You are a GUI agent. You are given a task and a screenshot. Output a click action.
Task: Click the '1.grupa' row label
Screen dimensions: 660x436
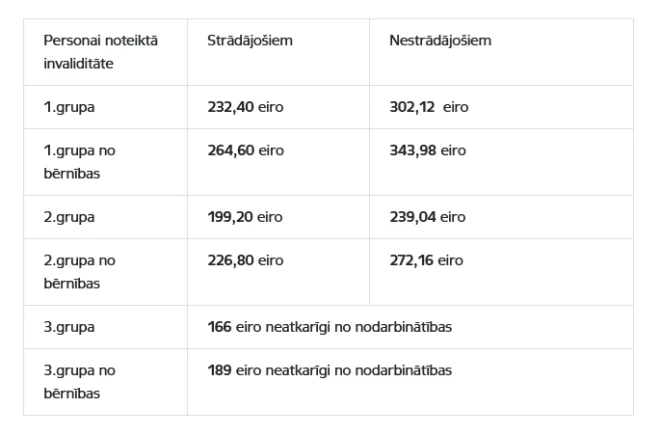pos(65,108)
